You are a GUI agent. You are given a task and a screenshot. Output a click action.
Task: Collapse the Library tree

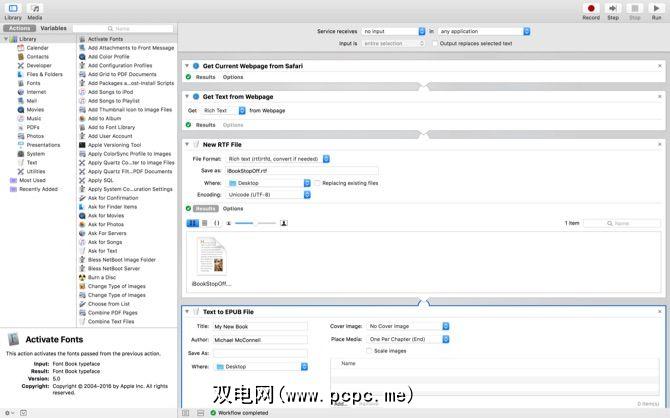click(6, 39)
